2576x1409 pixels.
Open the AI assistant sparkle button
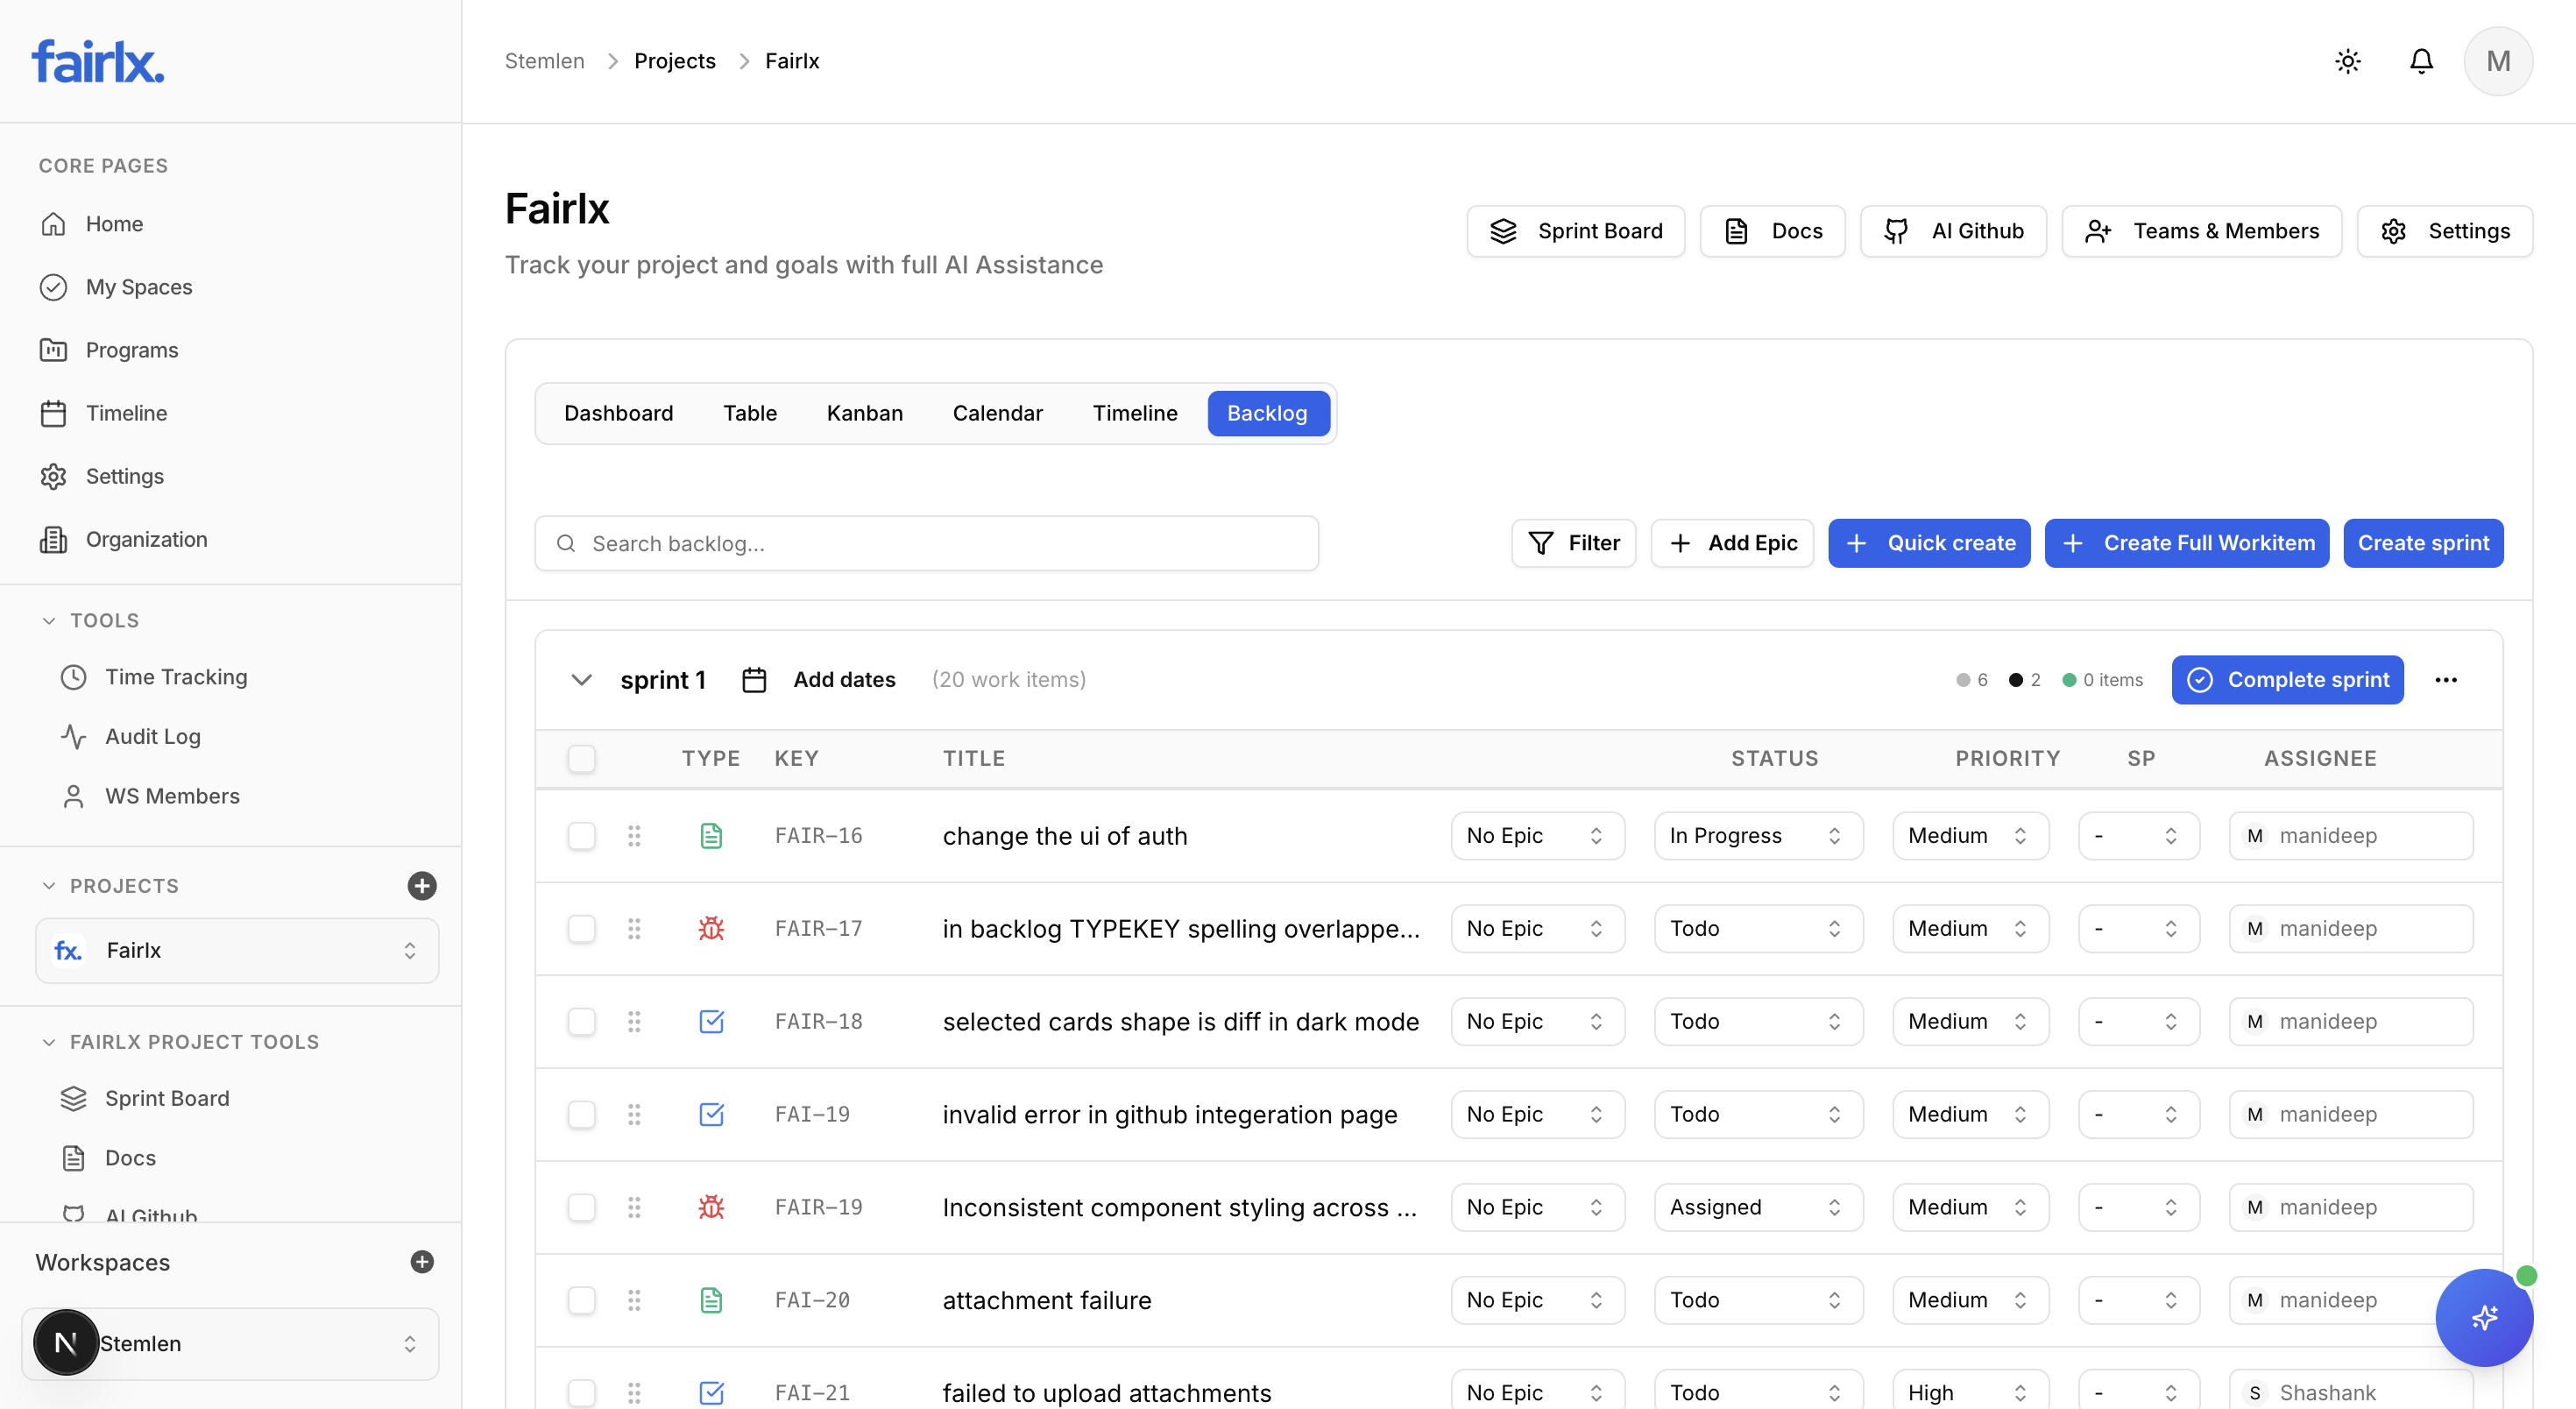[x=2484, y=1317]
